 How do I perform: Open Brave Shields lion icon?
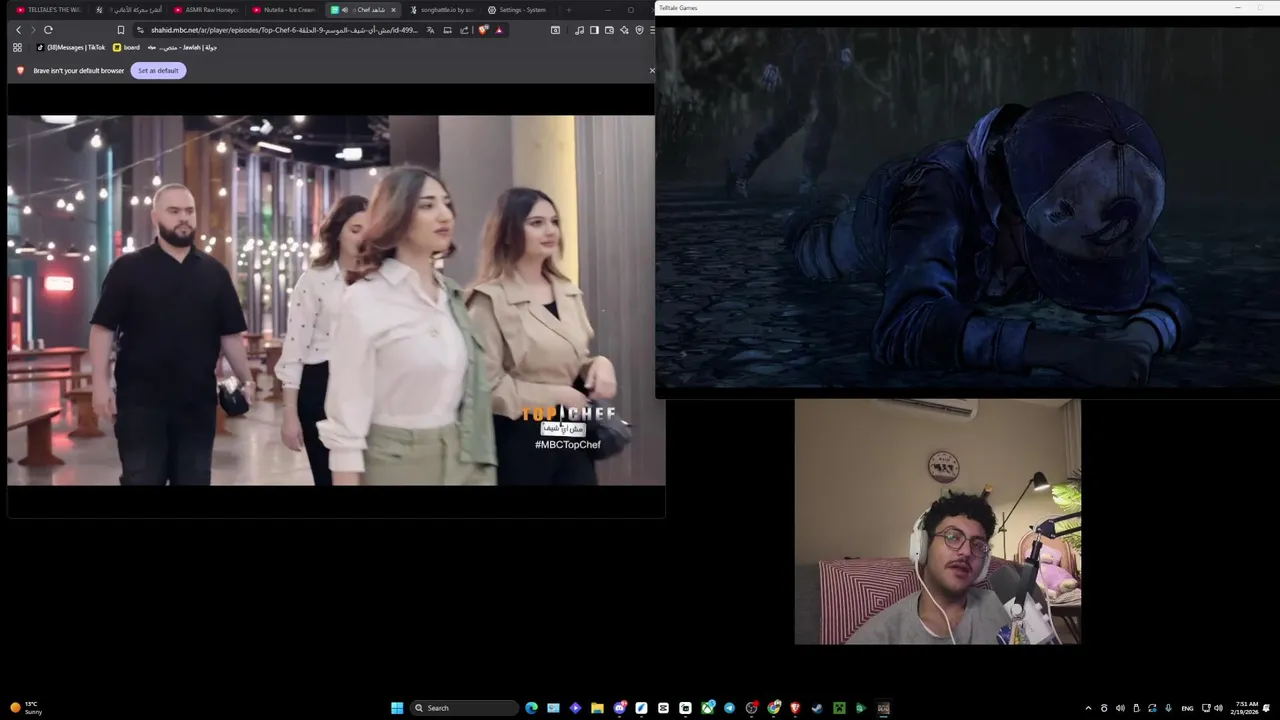pyautogui.click(x=483, y=30)
